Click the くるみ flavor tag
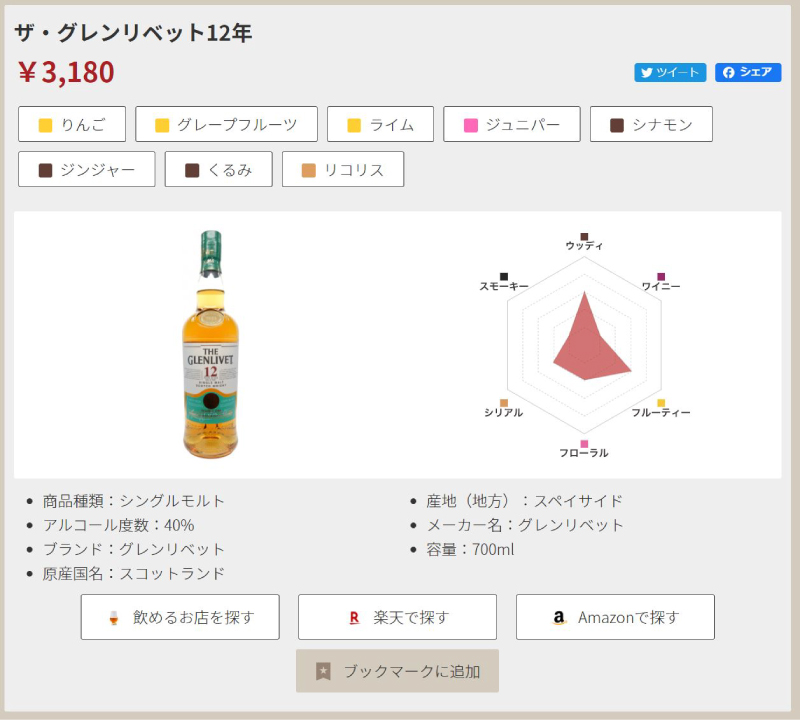This screenshot has height=720, width=800. pyautogui.click(x=218, y=169)
